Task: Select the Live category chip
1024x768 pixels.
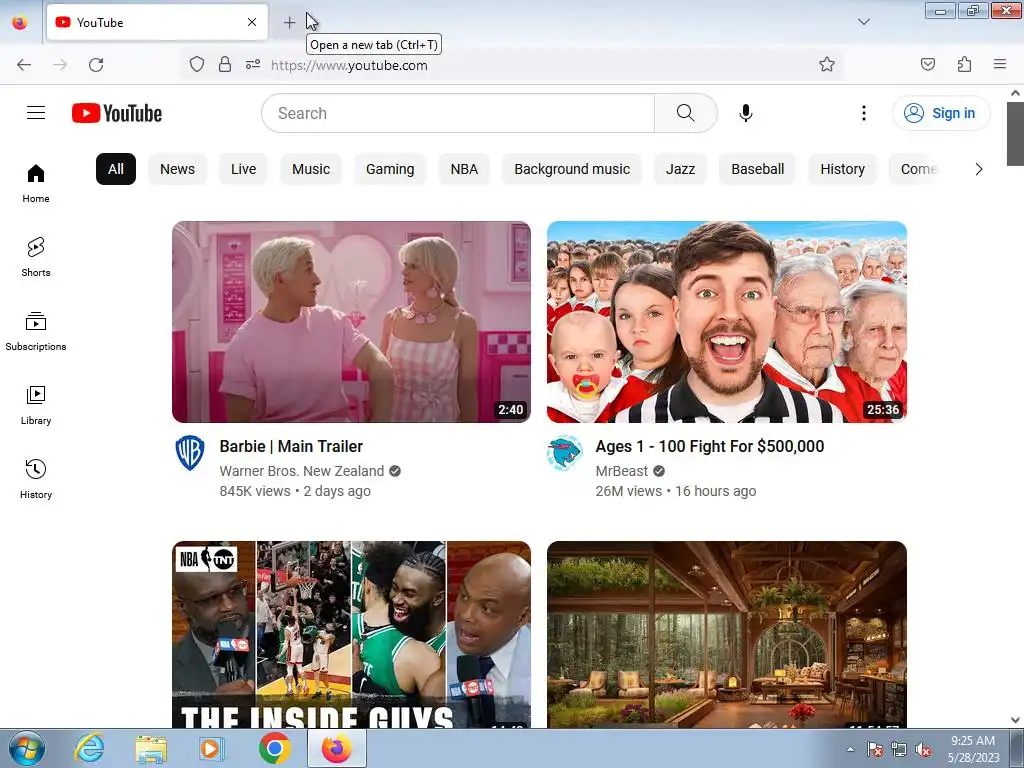Action: [244, 169]
